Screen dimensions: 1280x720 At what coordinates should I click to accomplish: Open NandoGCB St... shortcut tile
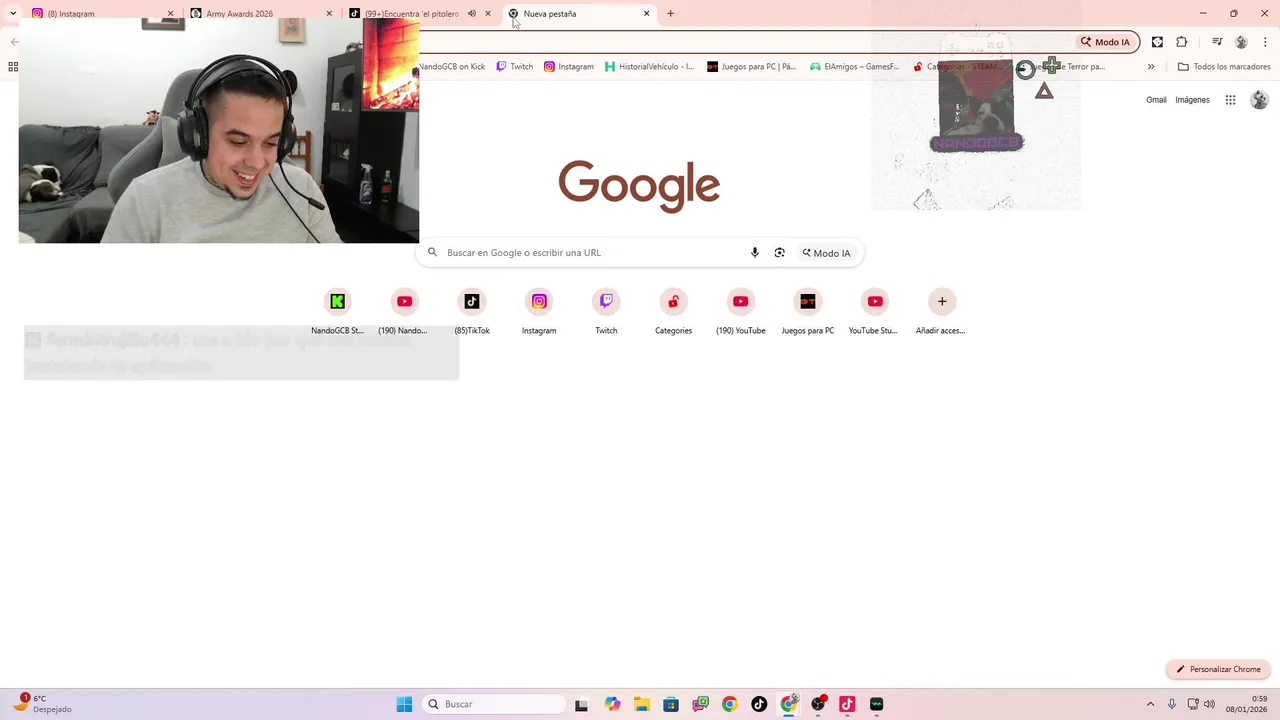[x=337, y=311]
